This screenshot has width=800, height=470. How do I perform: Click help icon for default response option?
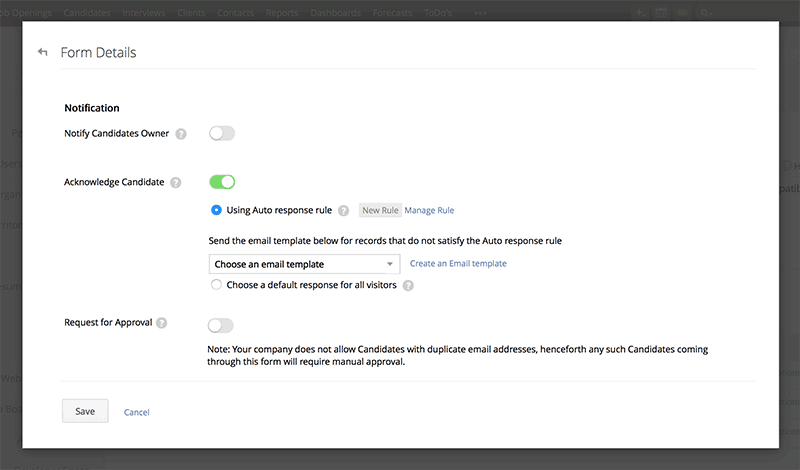tap(408, 285)
